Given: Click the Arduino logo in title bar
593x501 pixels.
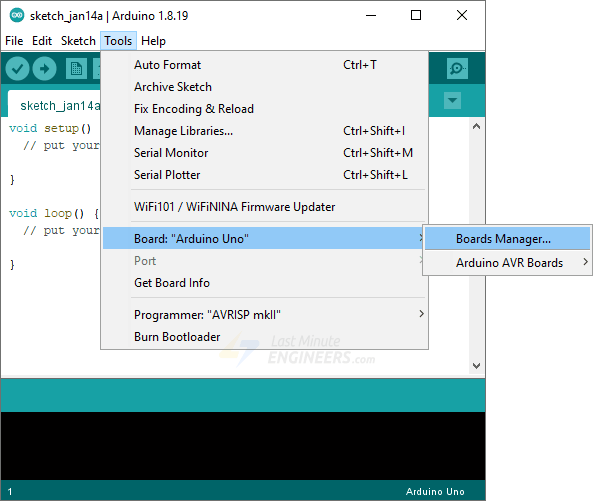Looking at the screenshot, I should pos(17,16).
